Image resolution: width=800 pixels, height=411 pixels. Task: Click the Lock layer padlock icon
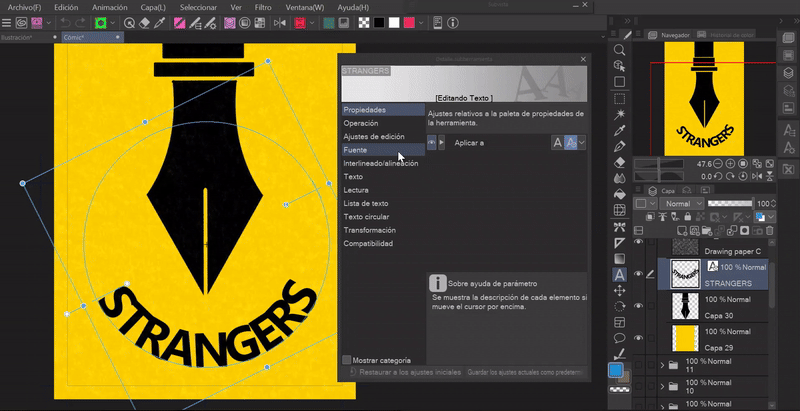point(687,217)
